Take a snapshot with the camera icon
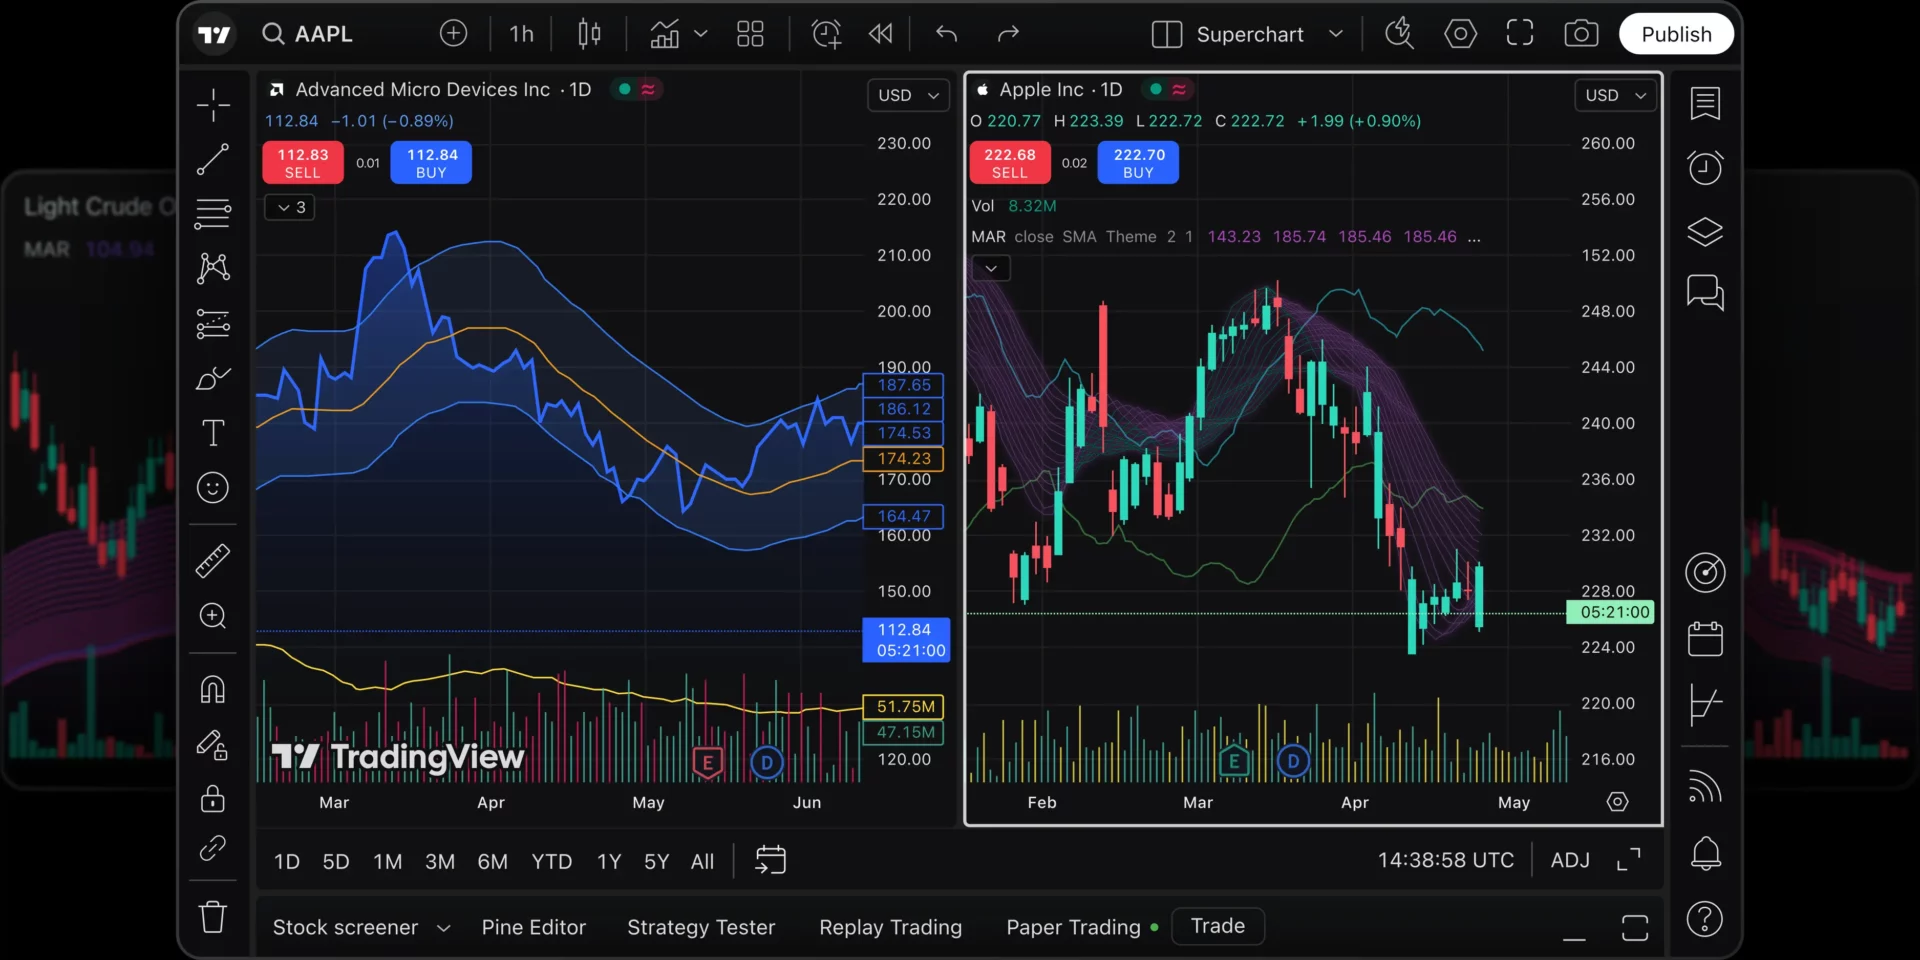The height and width of the screenshot is (960, 1920). click(1581, 33)
